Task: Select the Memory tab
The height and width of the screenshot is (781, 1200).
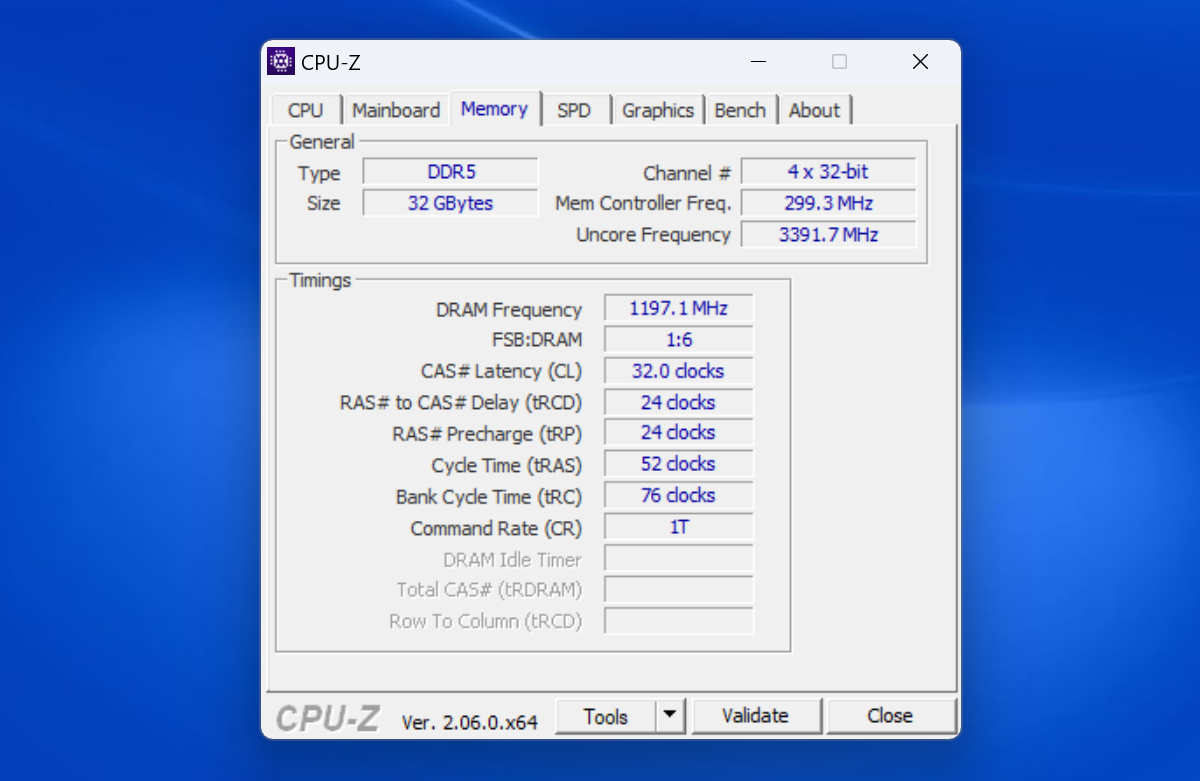Action: 495,108
